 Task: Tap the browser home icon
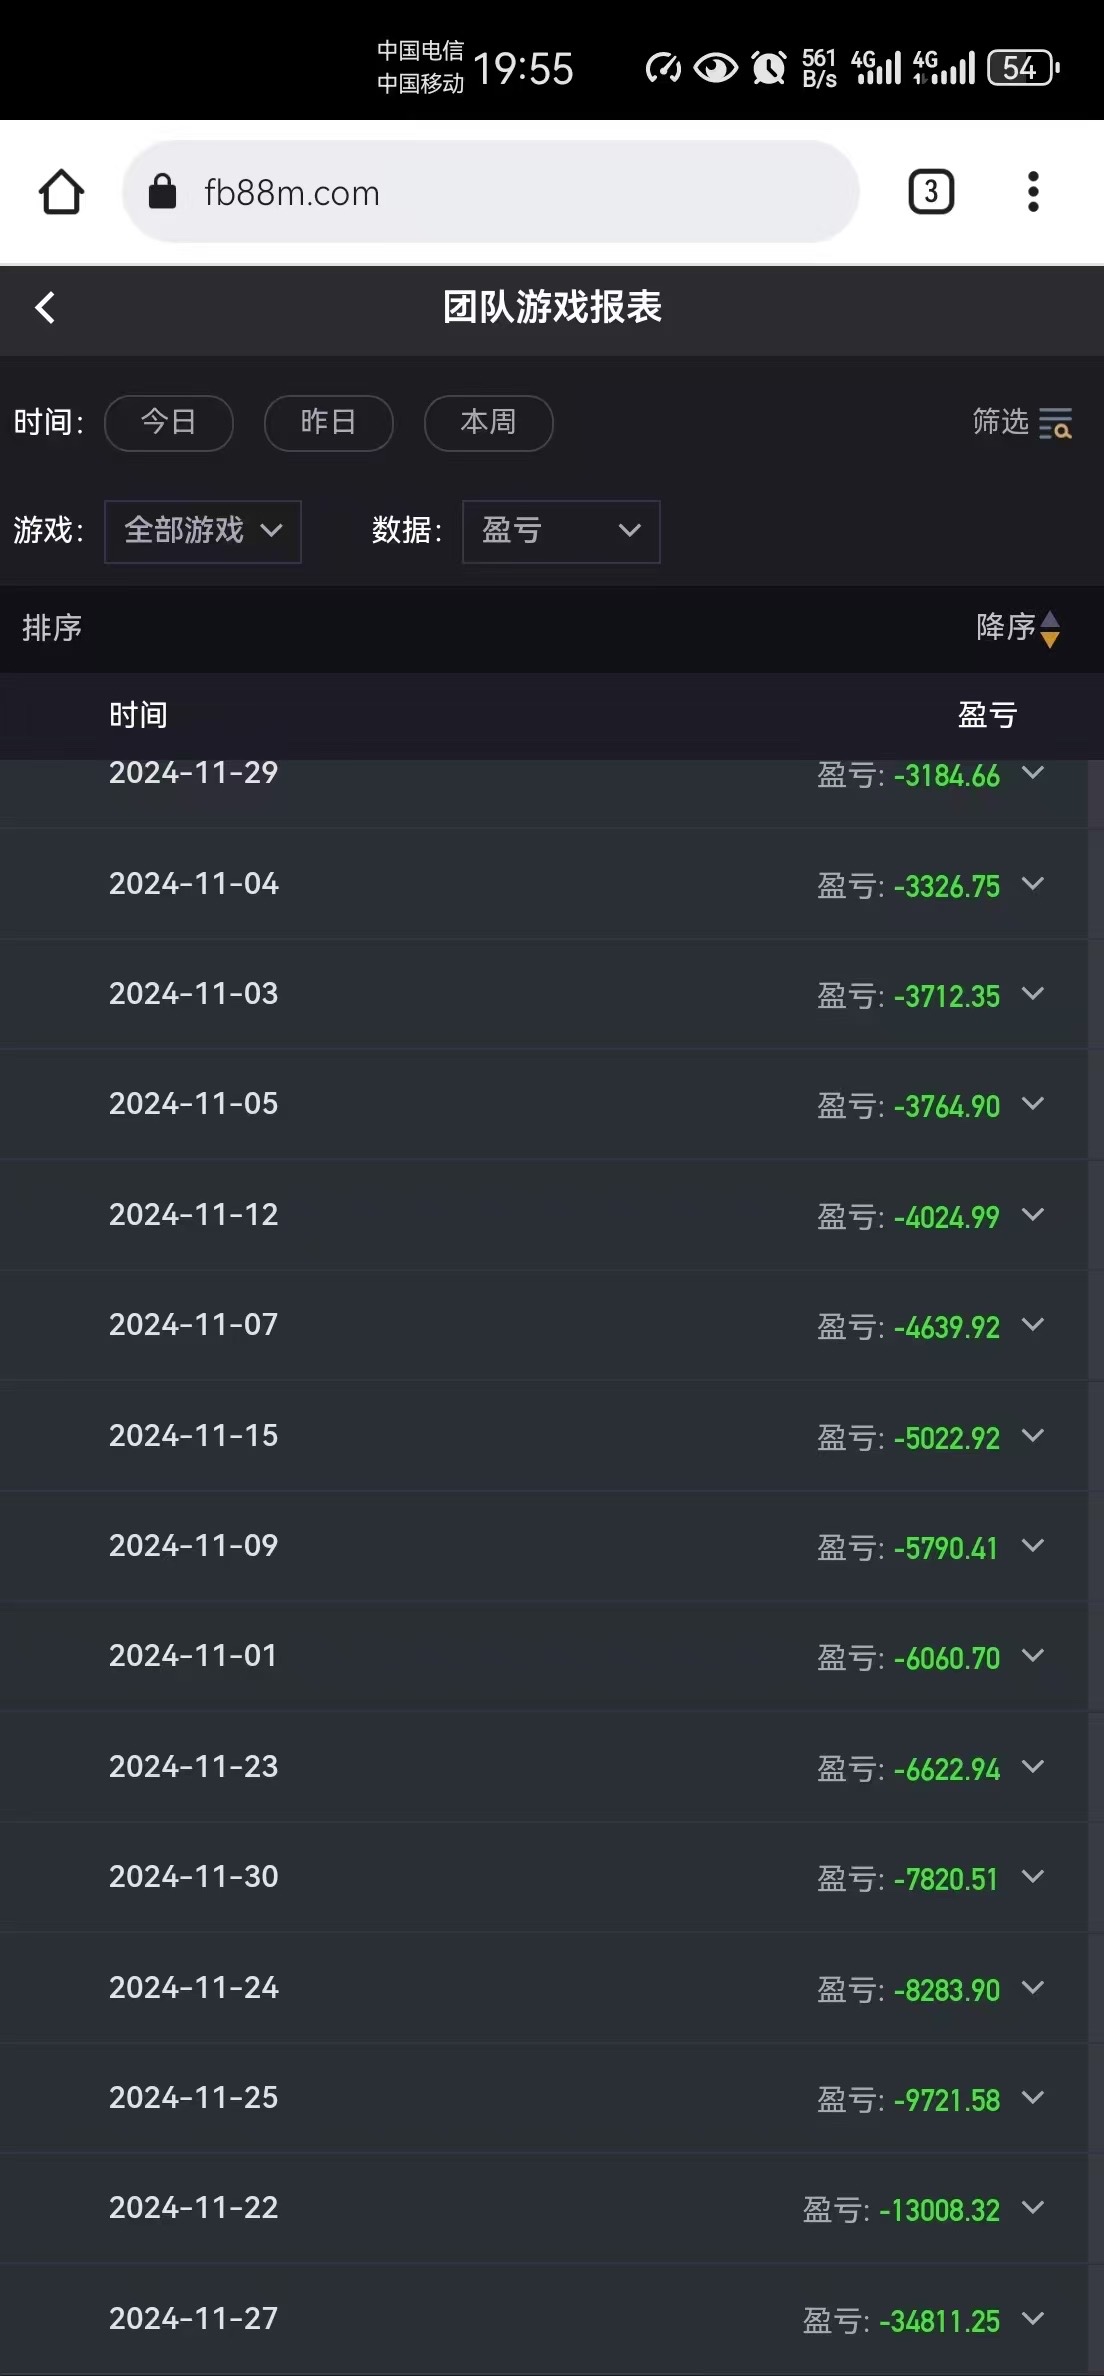(61, 192)
